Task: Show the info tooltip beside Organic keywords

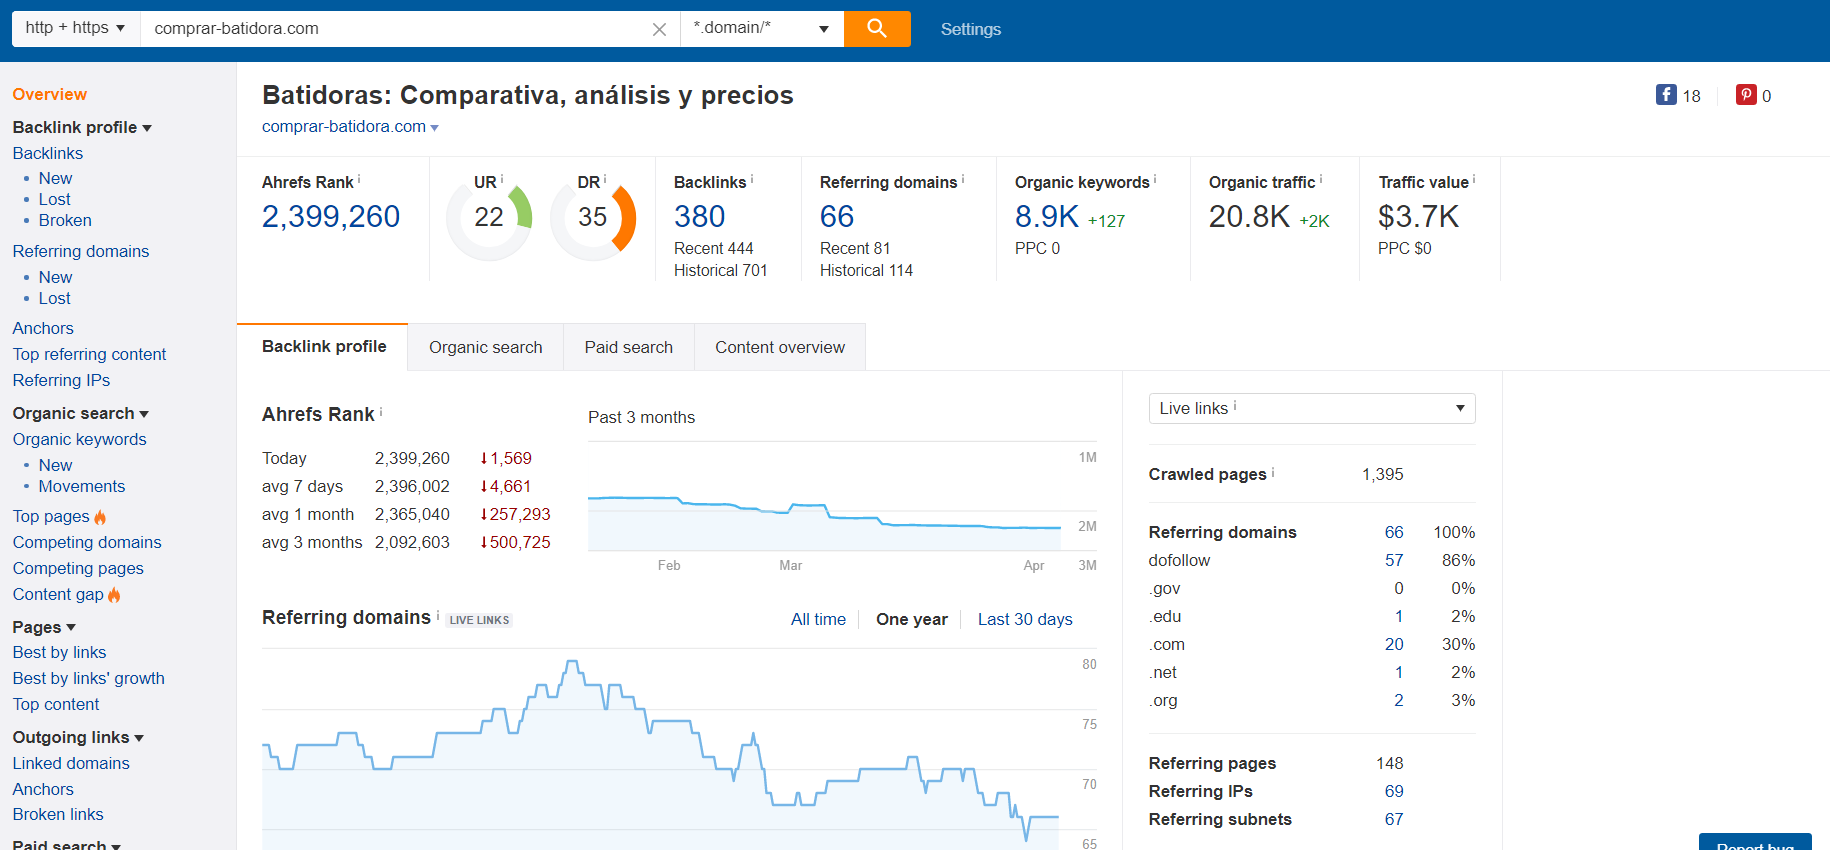Action: pos(1155,179)
